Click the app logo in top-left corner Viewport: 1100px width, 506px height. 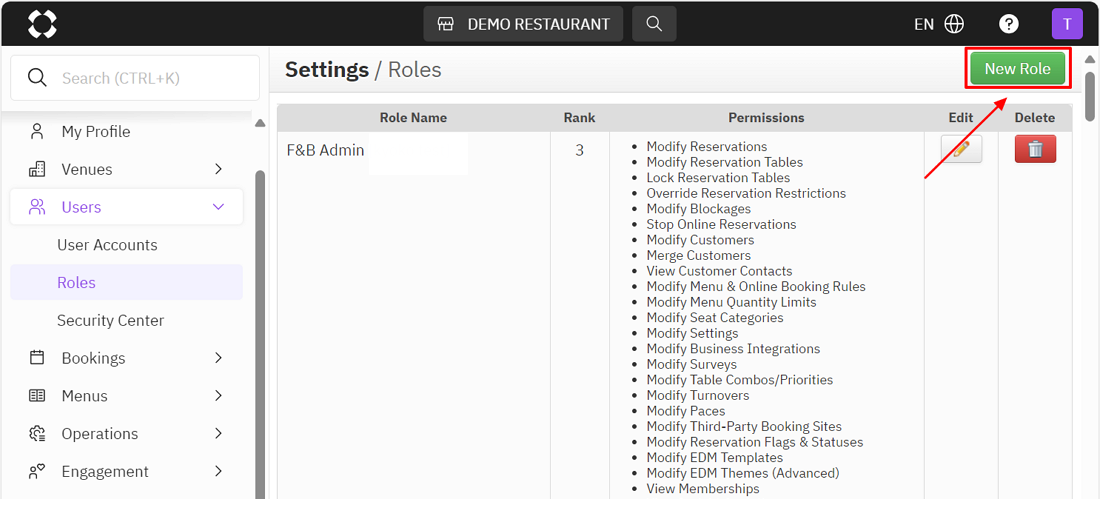42,24
